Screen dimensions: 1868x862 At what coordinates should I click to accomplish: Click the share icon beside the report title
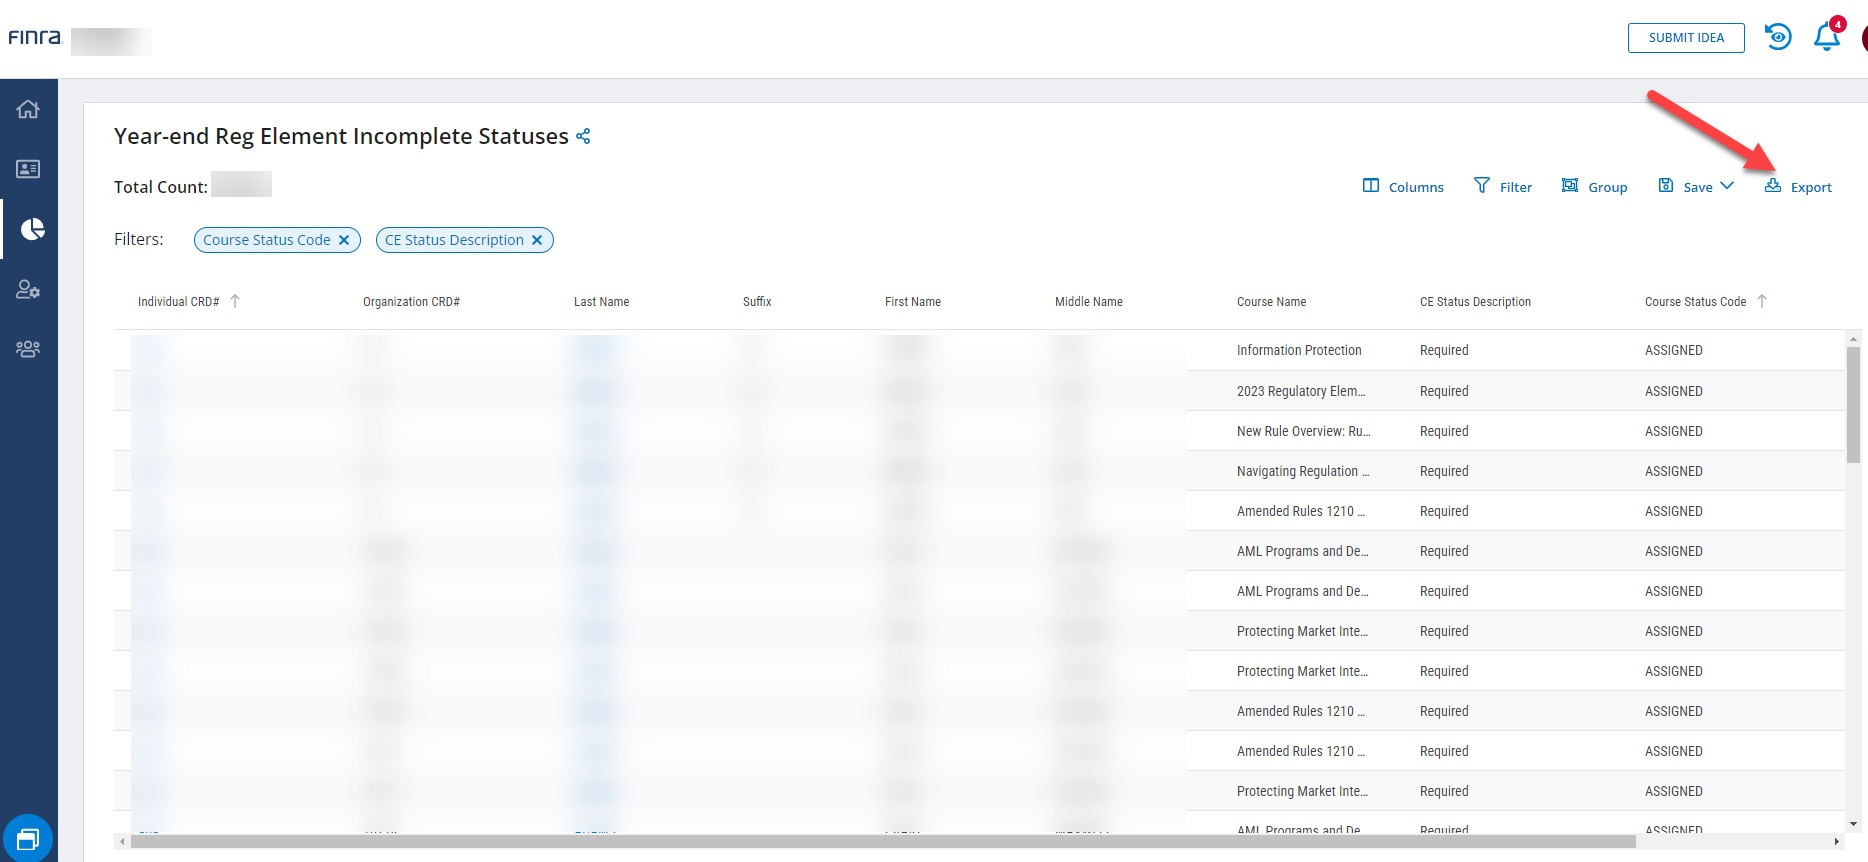tap(583, 136)
